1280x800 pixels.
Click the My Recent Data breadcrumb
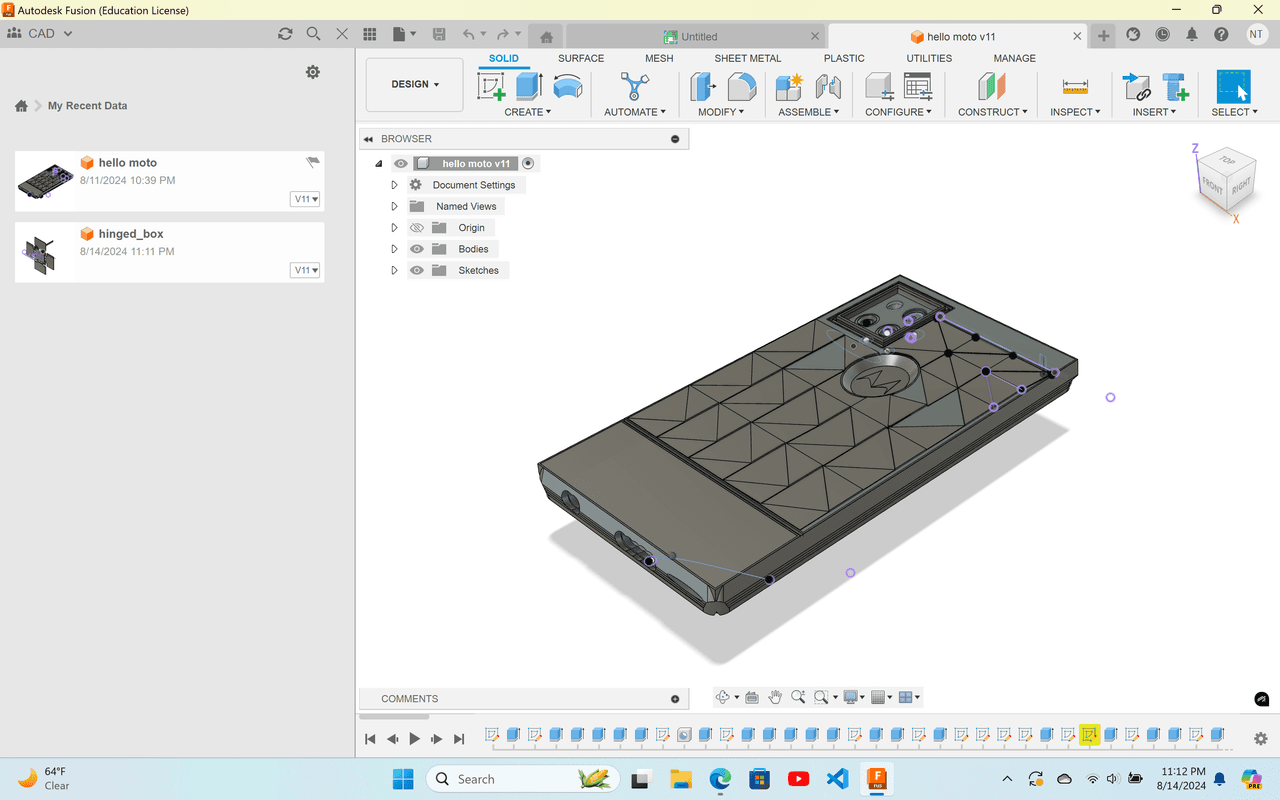87,106
